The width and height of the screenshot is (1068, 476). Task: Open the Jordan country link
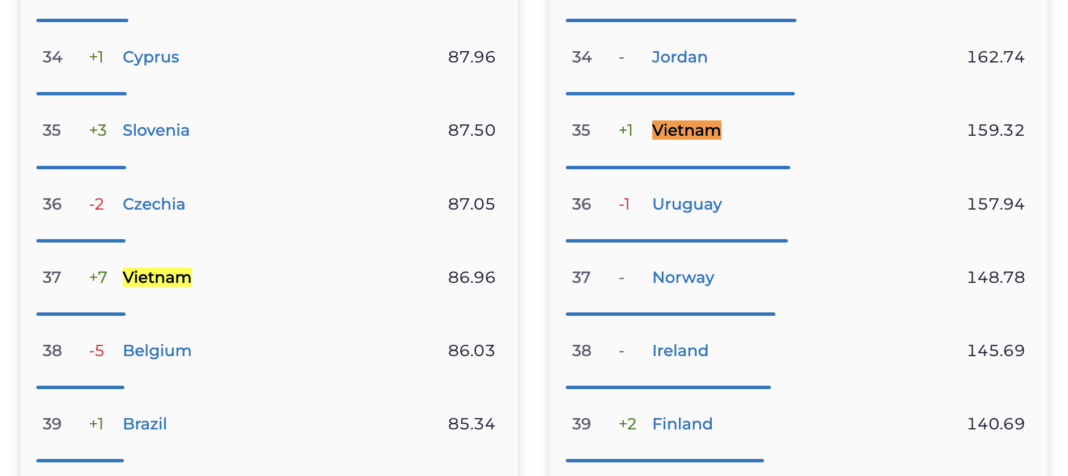[680, 57]
